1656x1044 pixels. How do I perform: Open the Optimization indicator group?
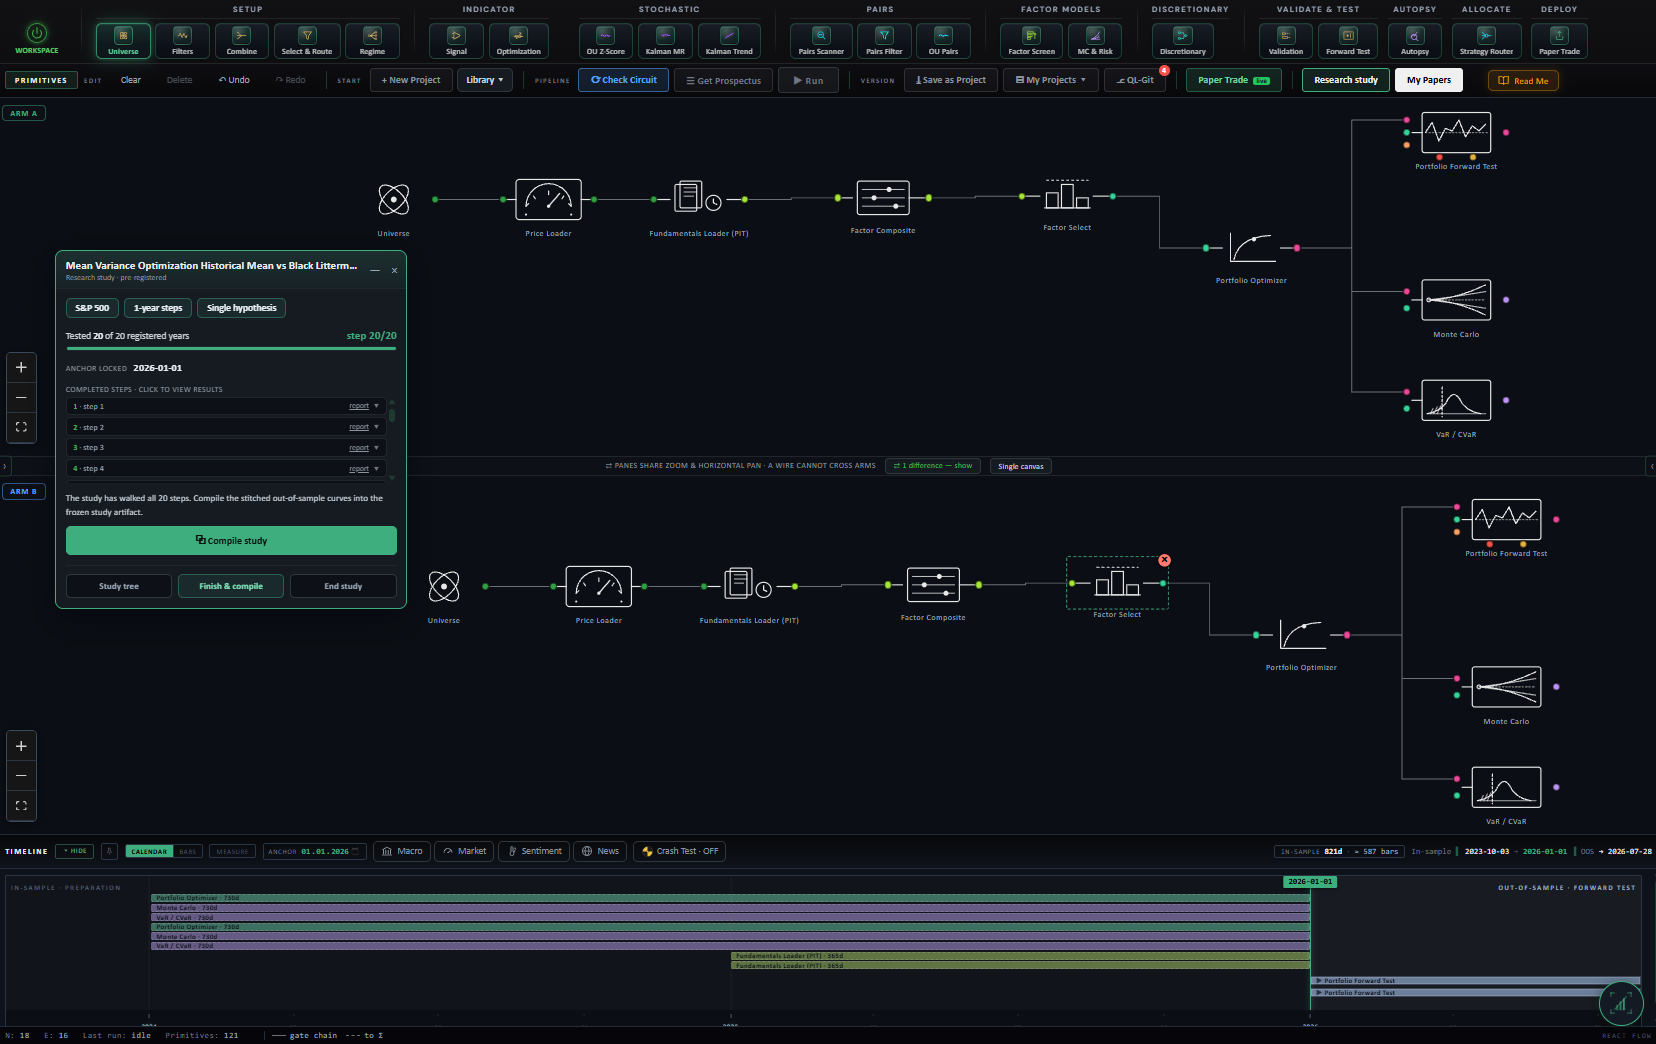coord(518,41)
